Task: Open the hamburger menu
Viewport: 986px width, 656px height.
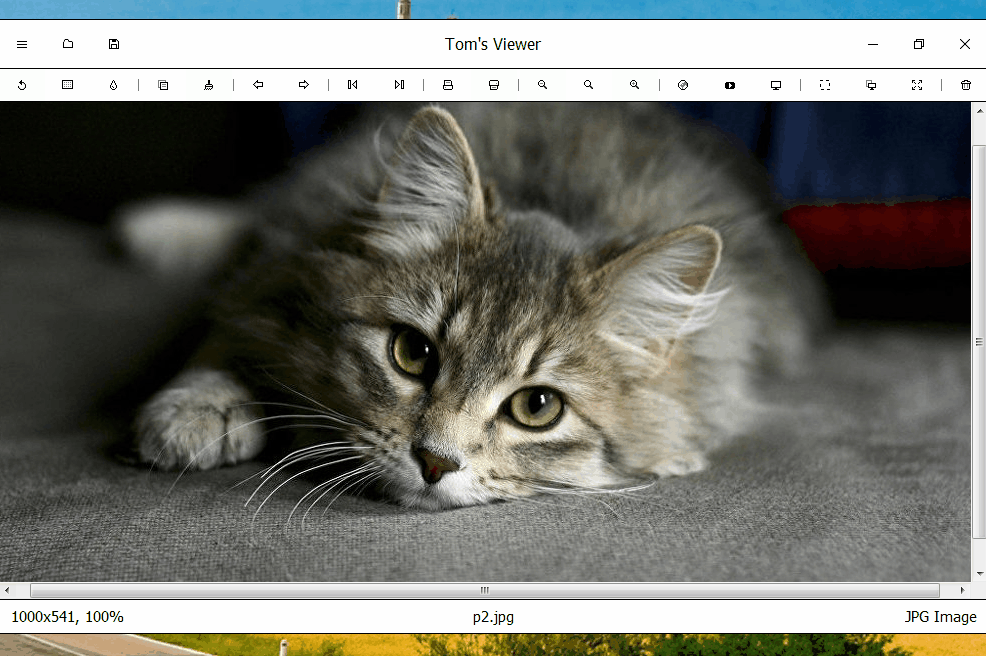Action: pos(22,44)
